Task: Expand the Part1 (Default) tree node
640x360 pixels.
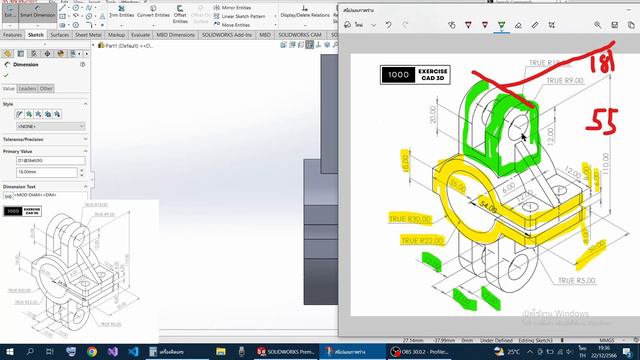Action: click(93, 46)
